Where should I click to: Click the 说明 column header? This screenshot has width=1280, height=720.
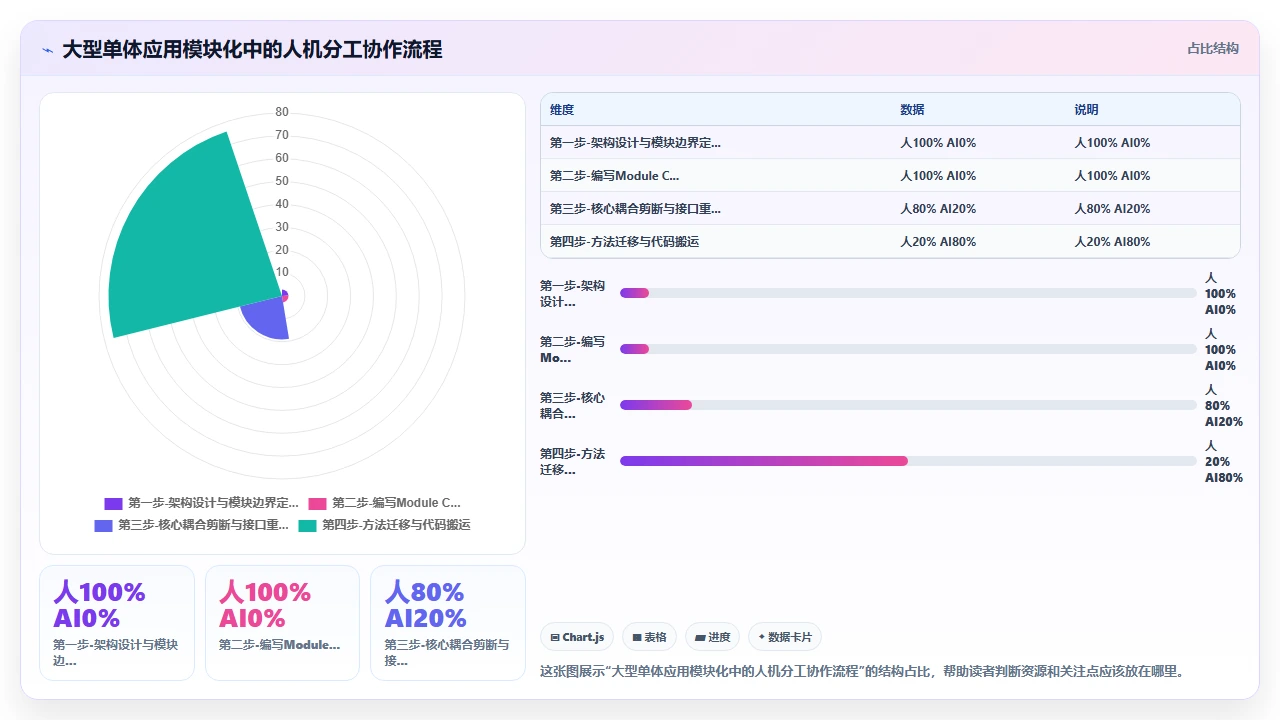click(x=1086, y=110)
